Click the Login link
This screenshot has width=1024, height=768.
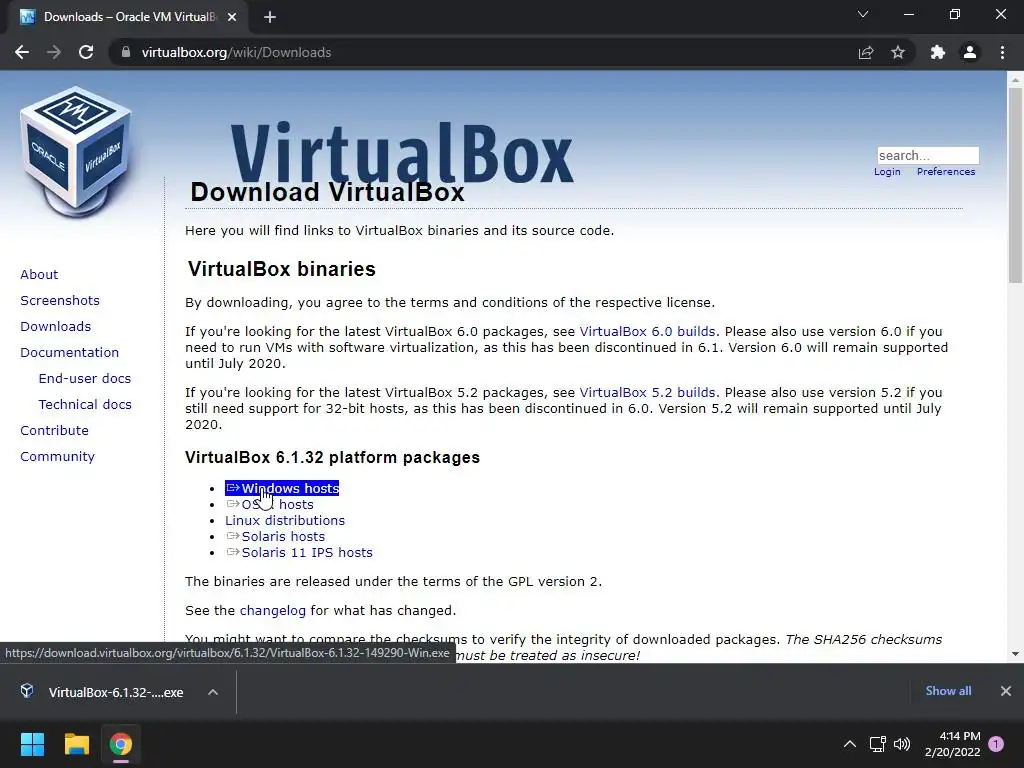[x=887, y=172]
